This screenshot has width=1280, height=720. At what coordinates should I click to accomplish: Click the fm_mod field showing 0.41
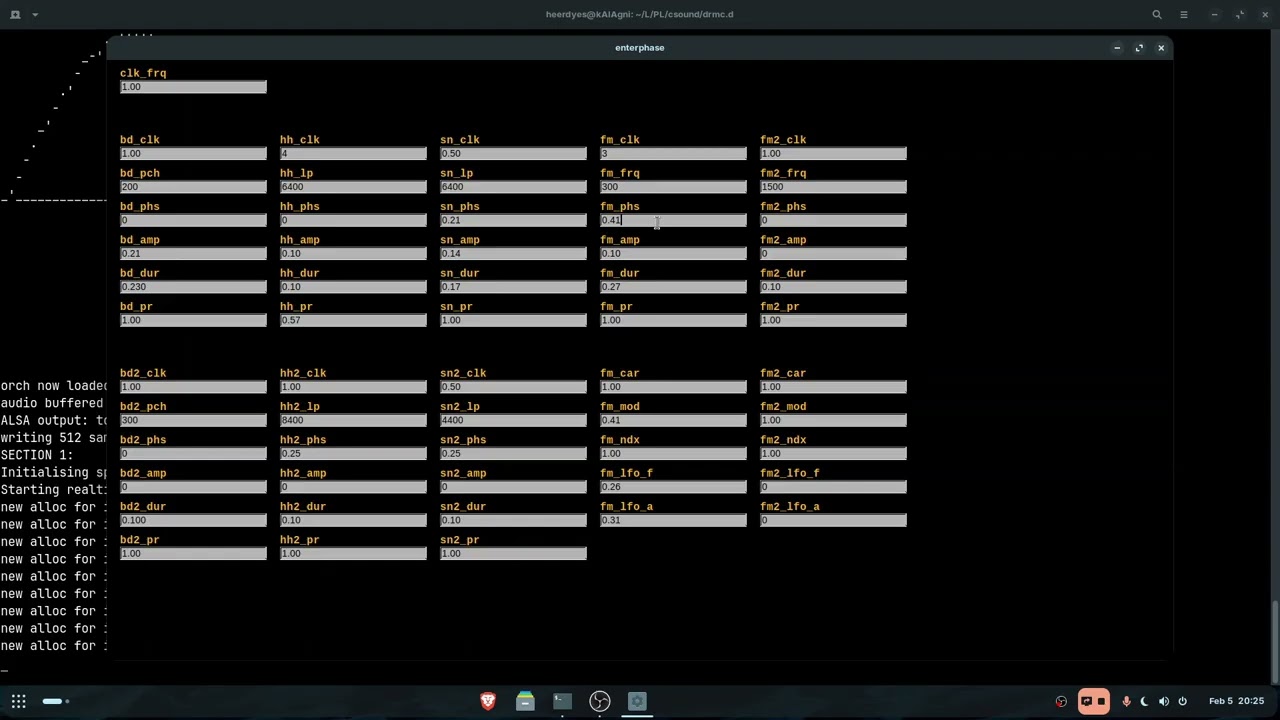(673, 420)
